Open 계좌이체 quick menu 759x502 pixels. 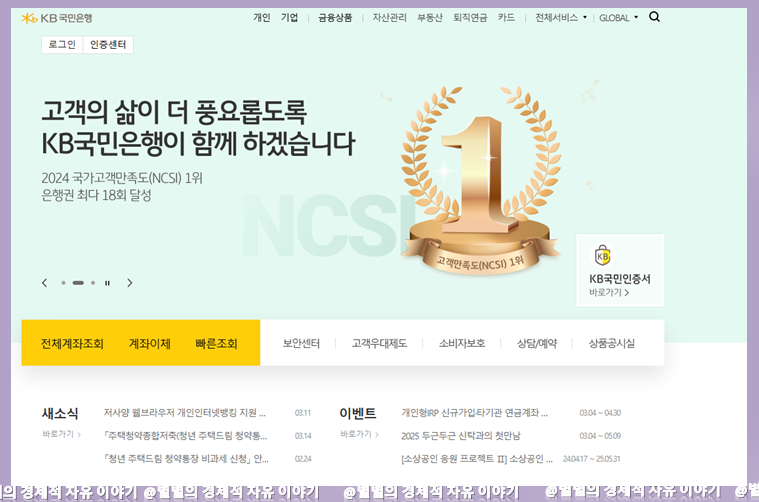tap(150, 344)
